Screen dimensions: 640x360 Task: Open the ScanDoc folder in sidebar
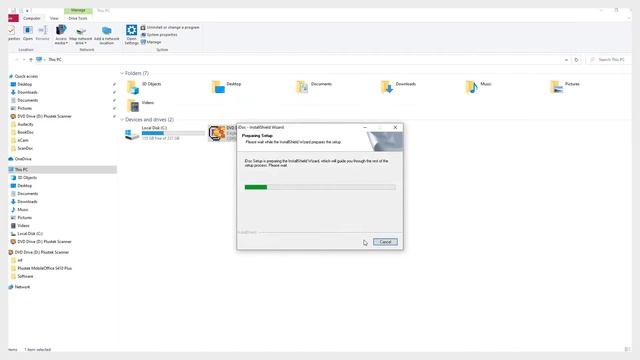tap(25, 148)
